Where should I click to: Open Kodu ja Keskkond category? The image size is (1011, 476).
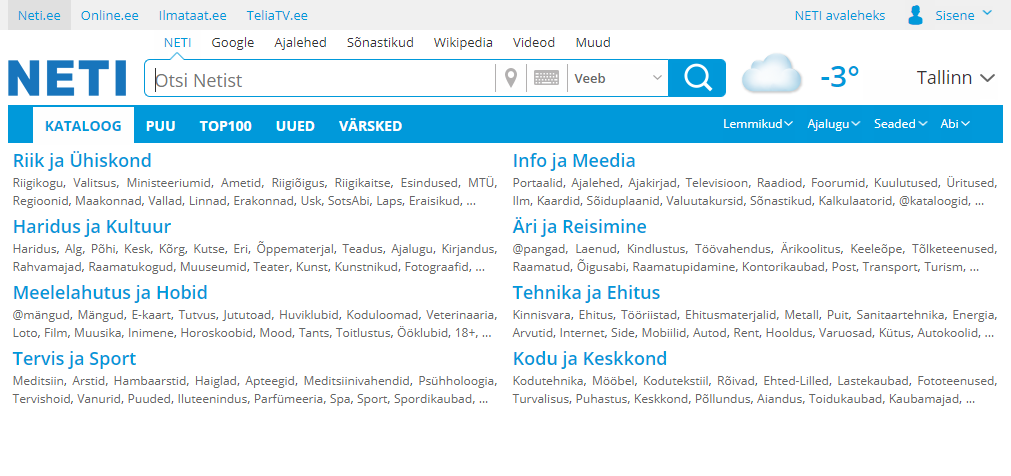tap(589, 359)
